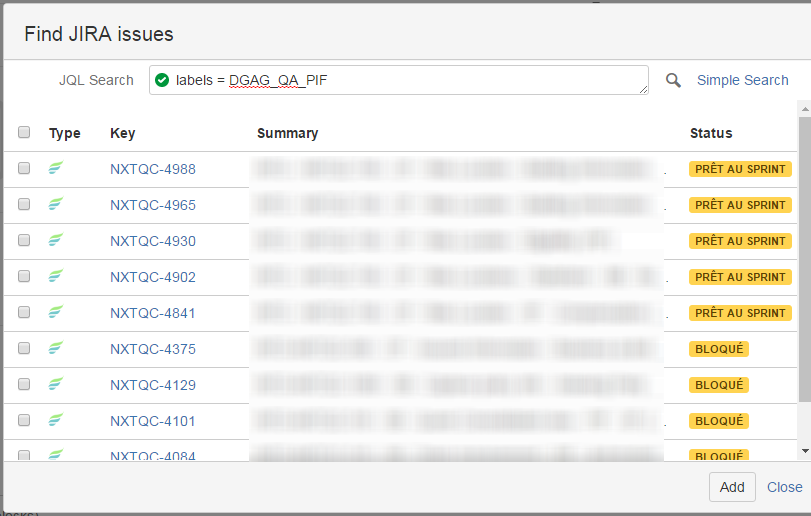Click the JQL Search label
Image resolution: width=811 pixels, height=516 pixels.
click(96, 80)
